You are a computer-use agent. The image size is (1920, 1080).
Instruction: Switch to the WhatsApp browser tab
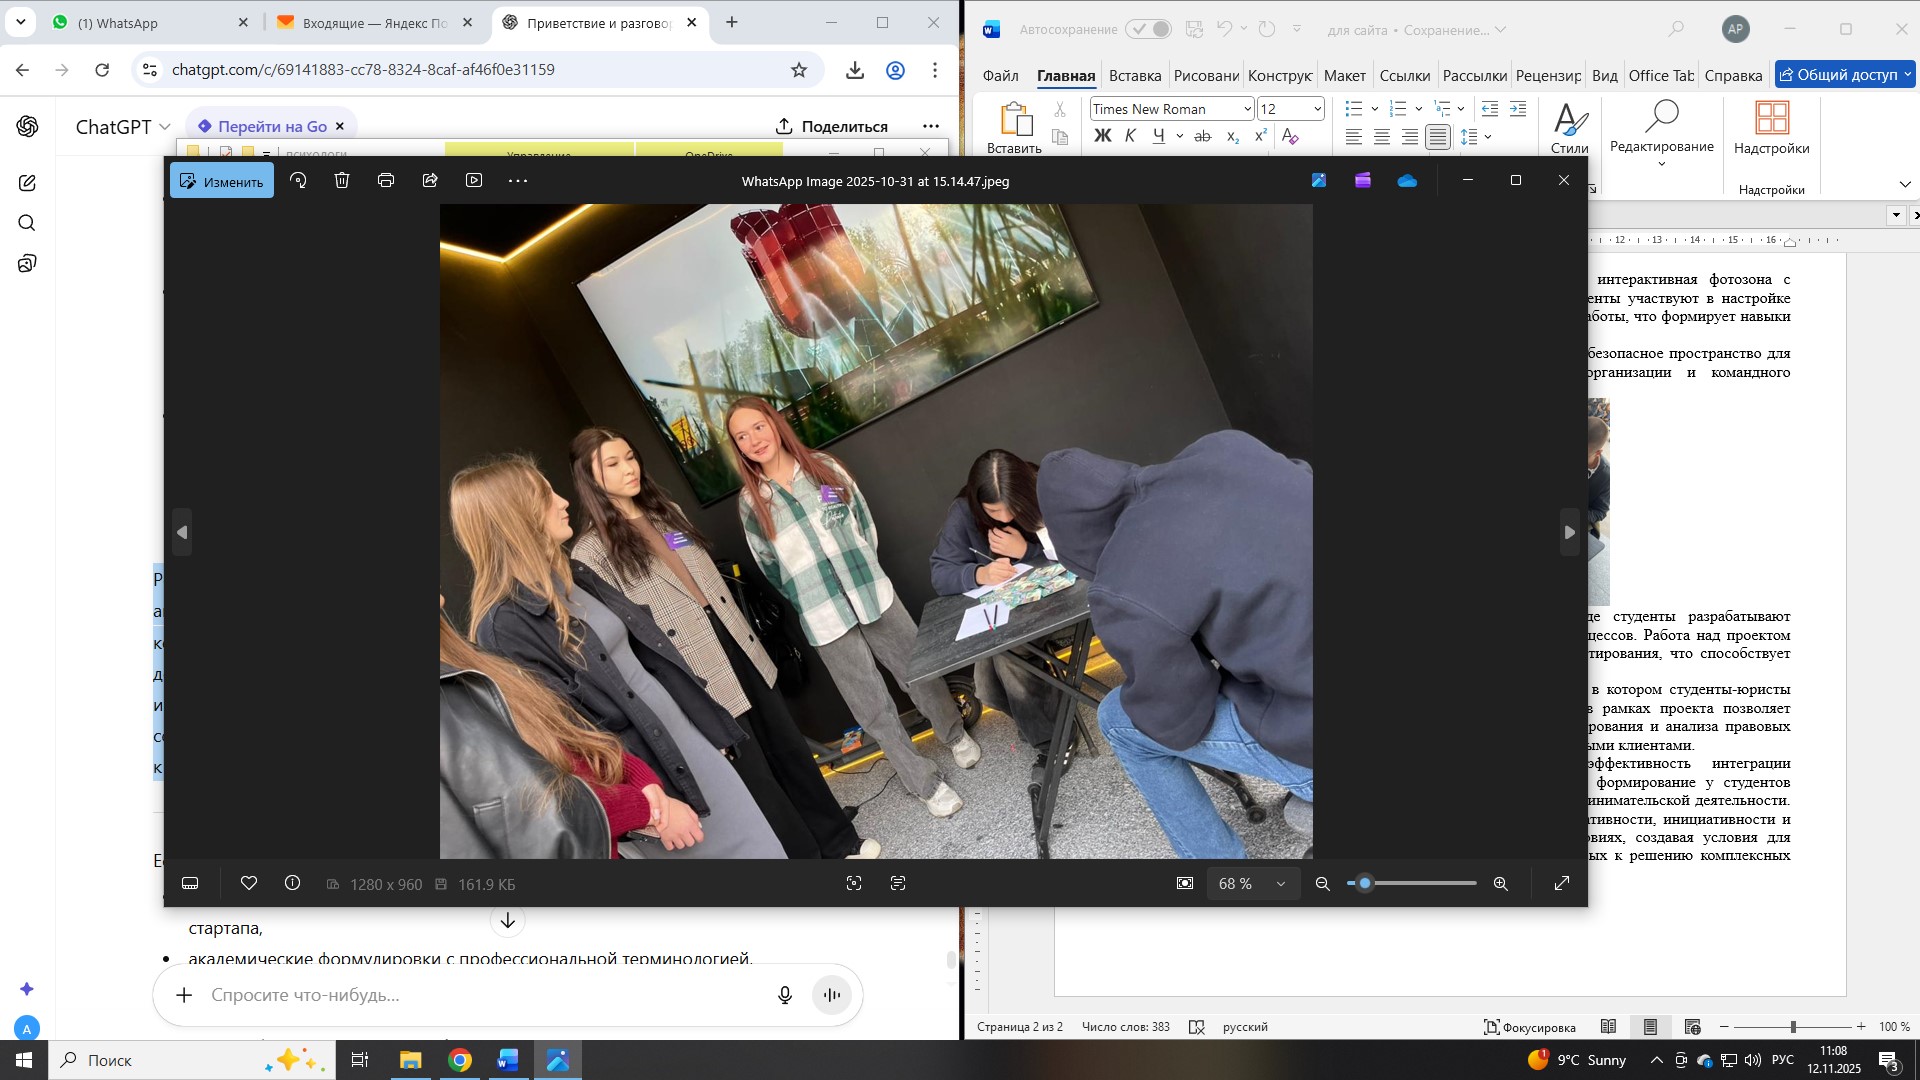click(x=118, y=23)
